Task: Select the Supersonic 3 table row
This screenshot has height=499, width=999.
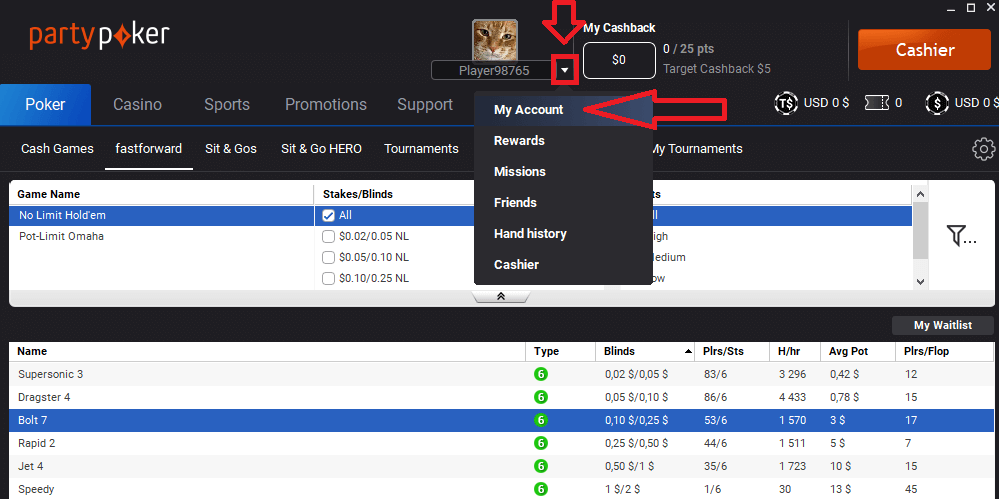Action: click(x=501, y=374)
